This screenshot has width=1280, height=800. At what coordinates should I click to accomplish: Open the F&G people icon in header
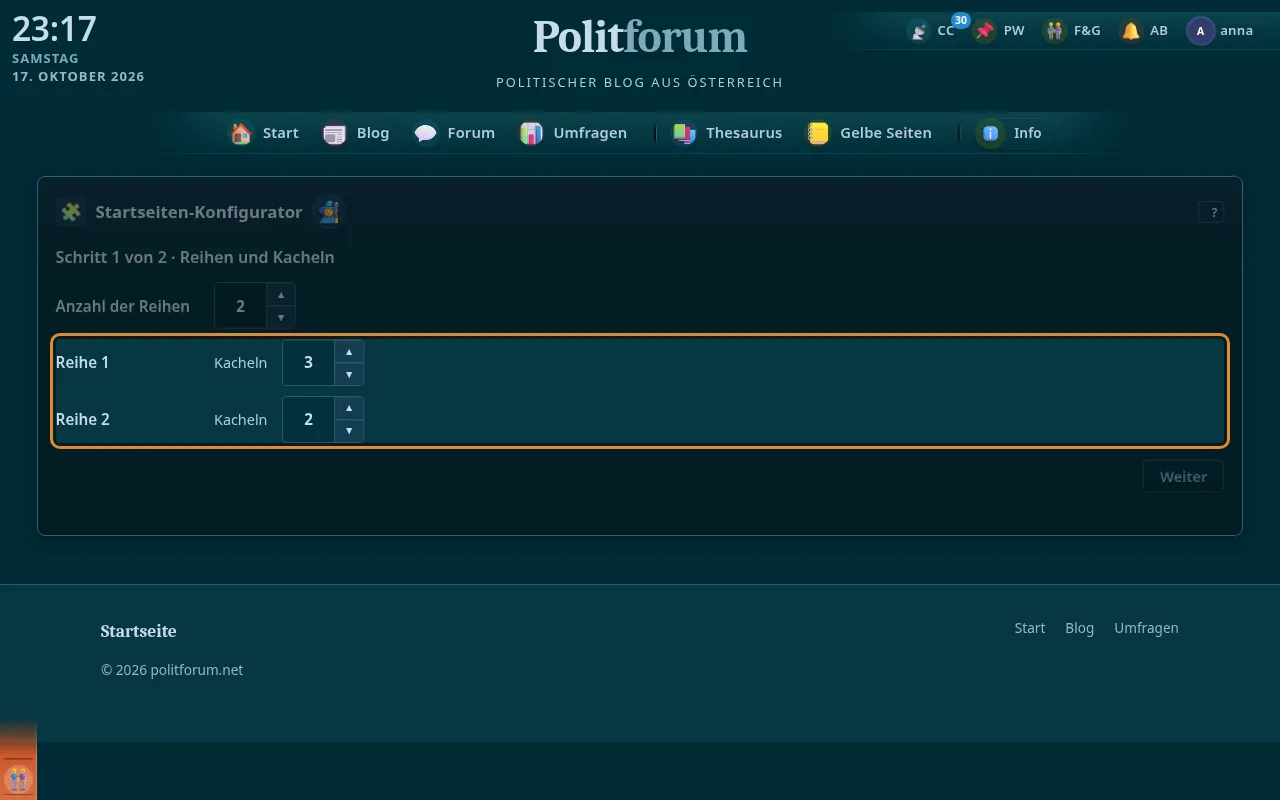click(x=1055, y=31)
